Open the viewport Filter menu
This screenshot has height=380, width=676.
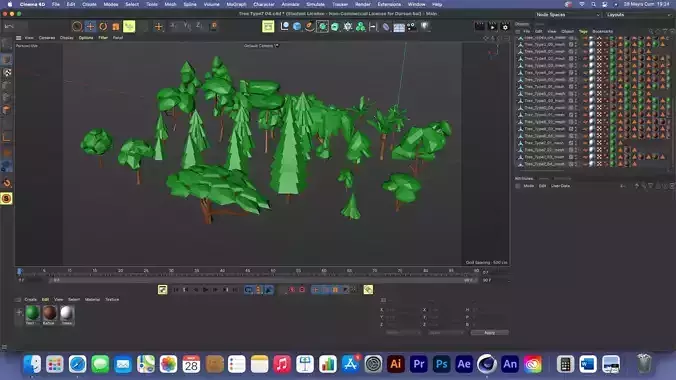click(103, 38)
